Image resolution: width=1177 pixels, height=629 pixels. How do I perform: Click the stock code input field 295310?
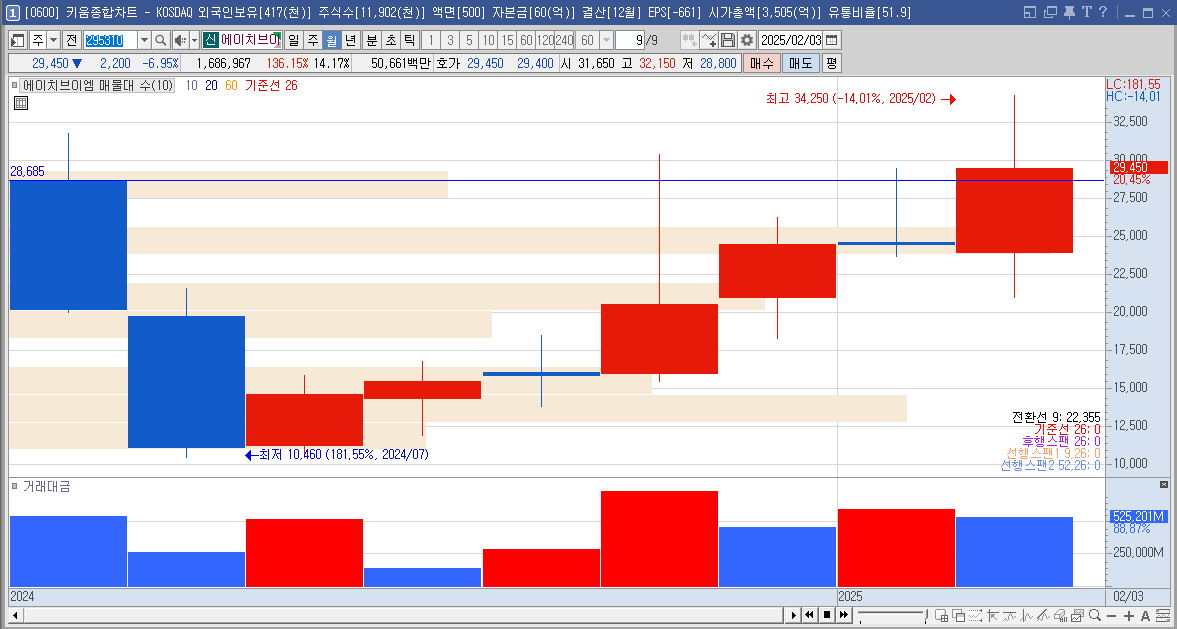point(110,40)
